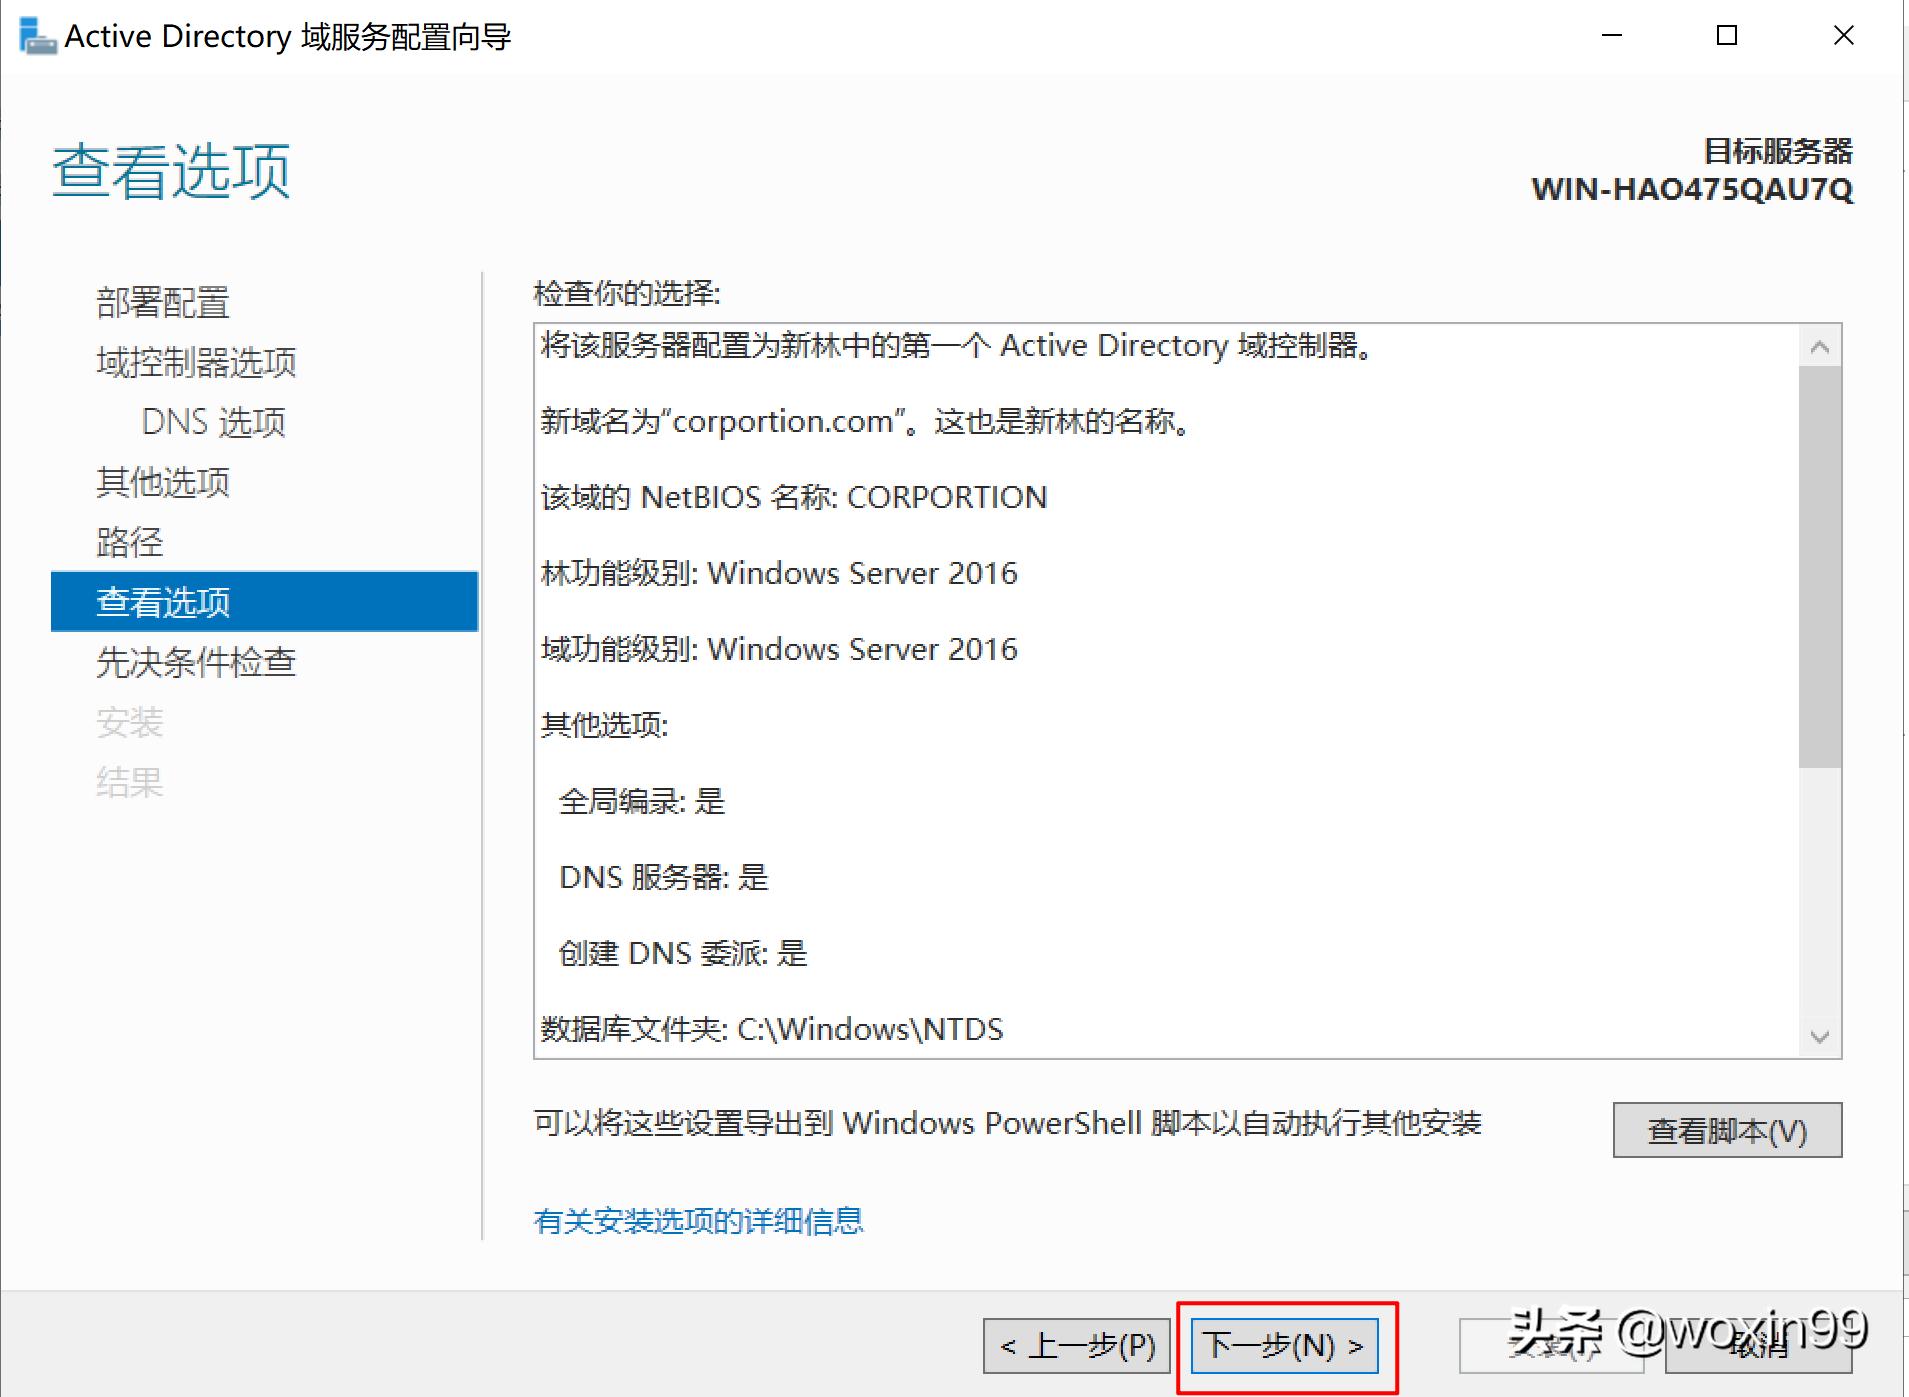Select 其他选项 in the navigation pane

click(161, 482)
